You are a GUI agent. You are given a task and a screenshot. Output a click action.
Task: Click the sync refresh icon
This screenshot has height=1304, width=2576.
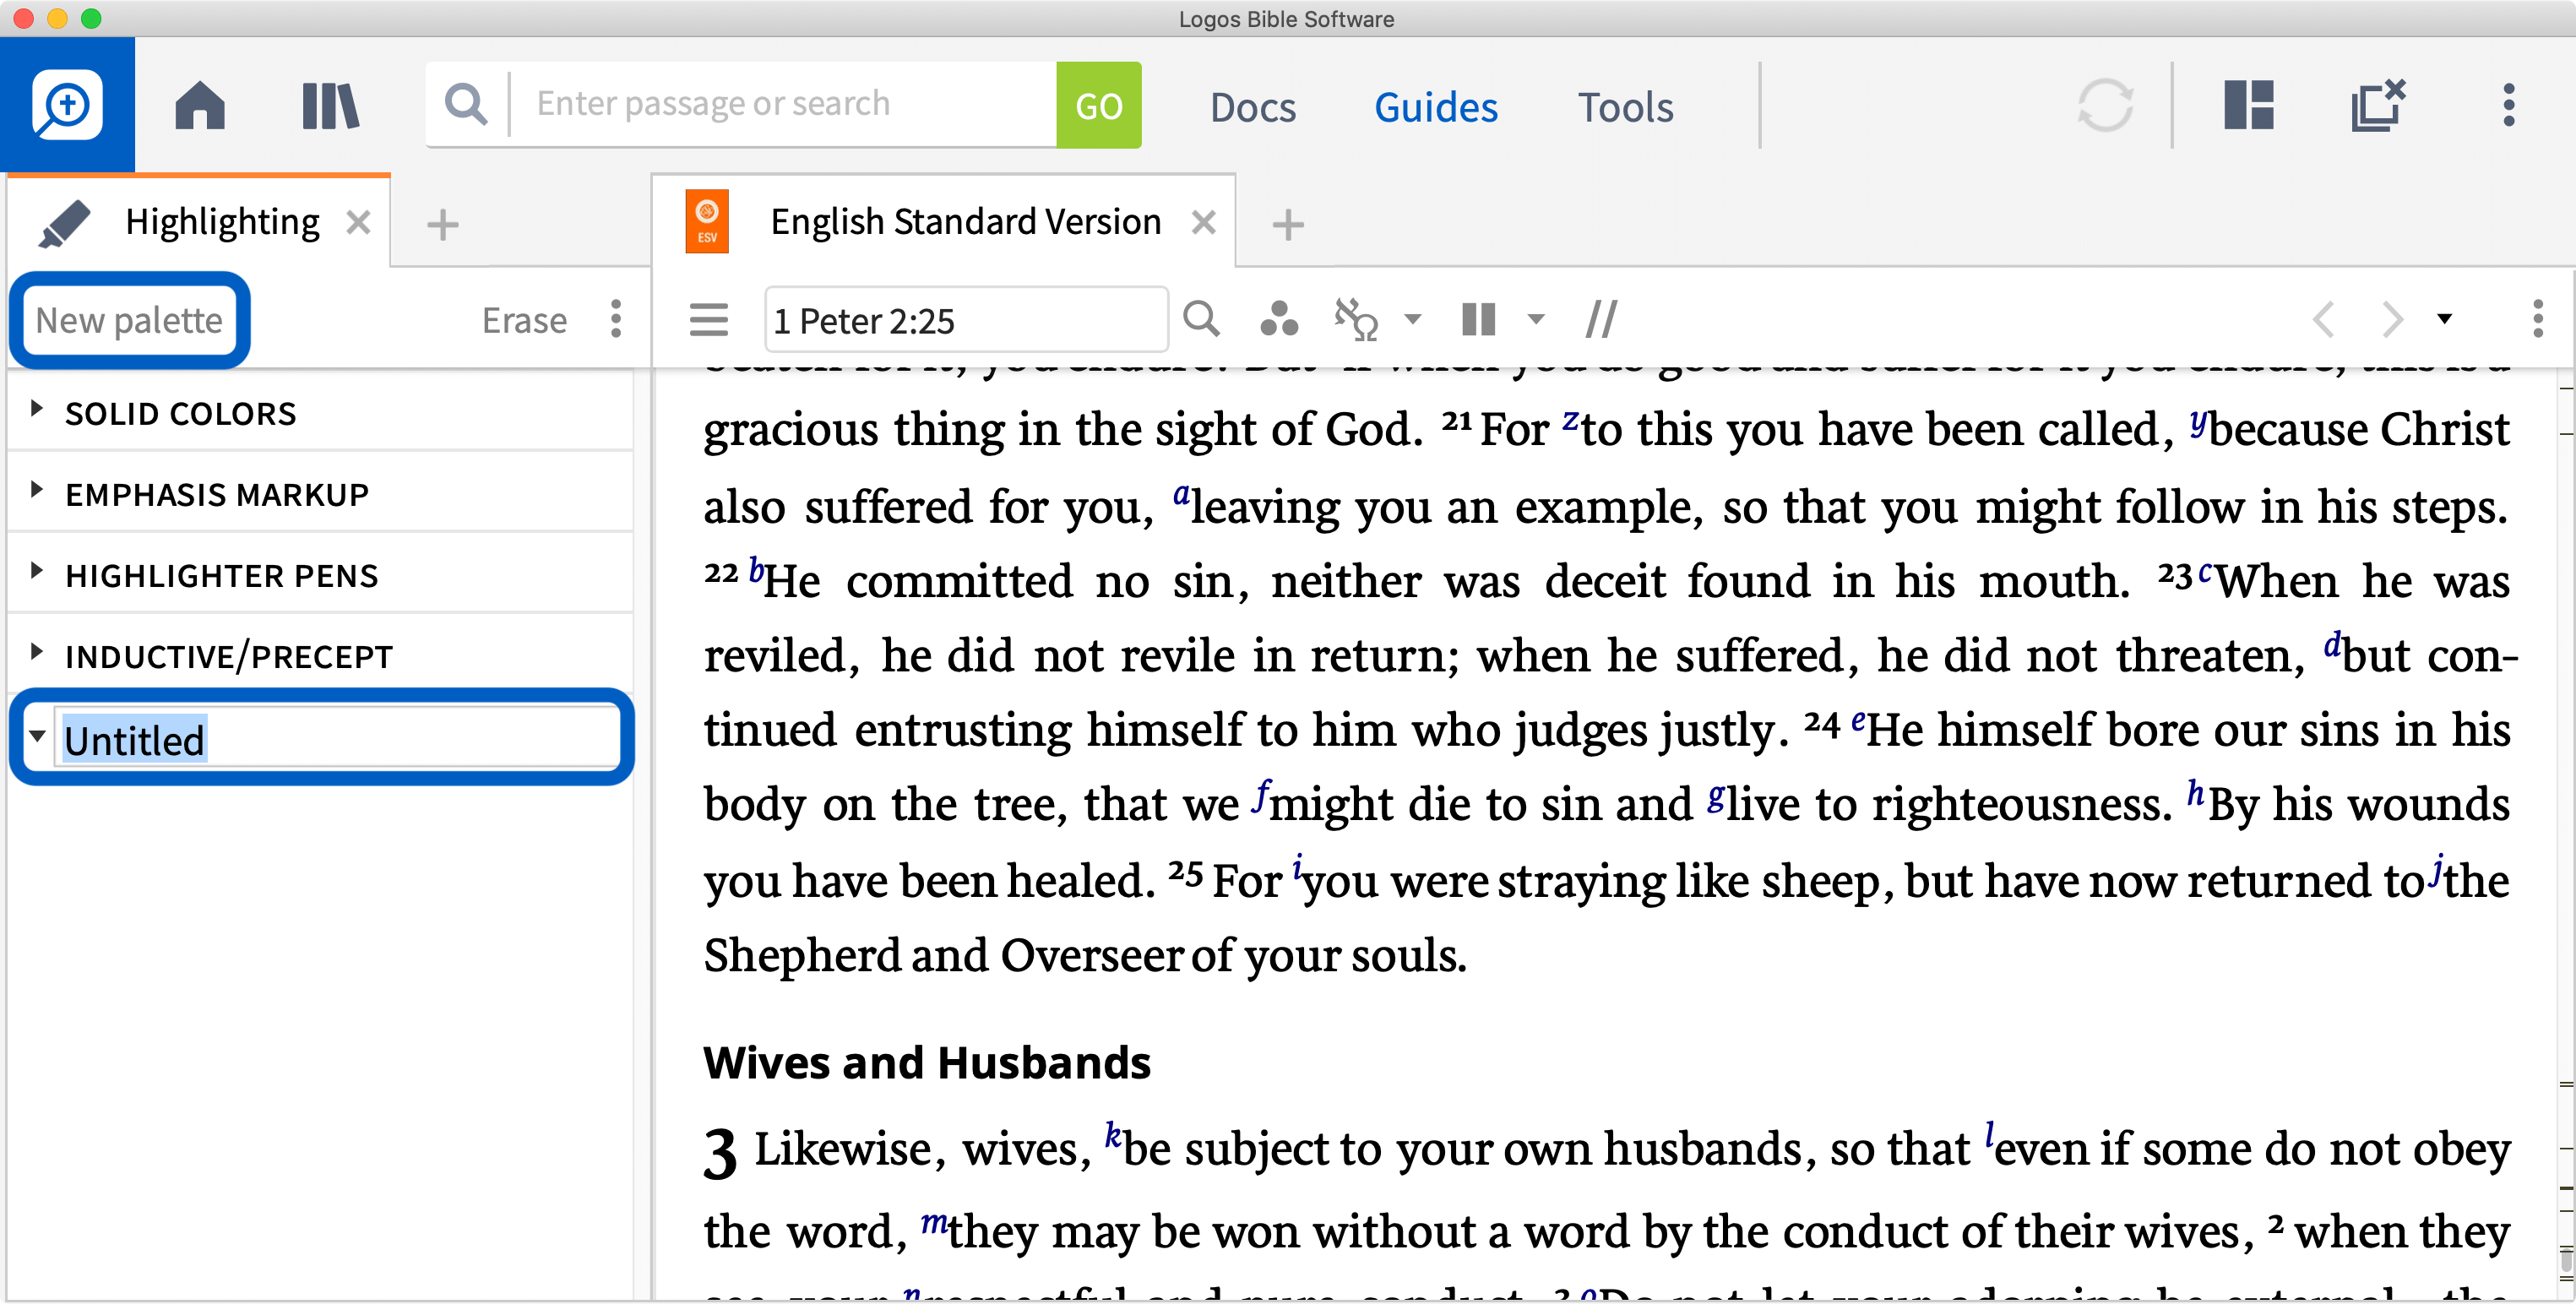tap(2105, 105)
